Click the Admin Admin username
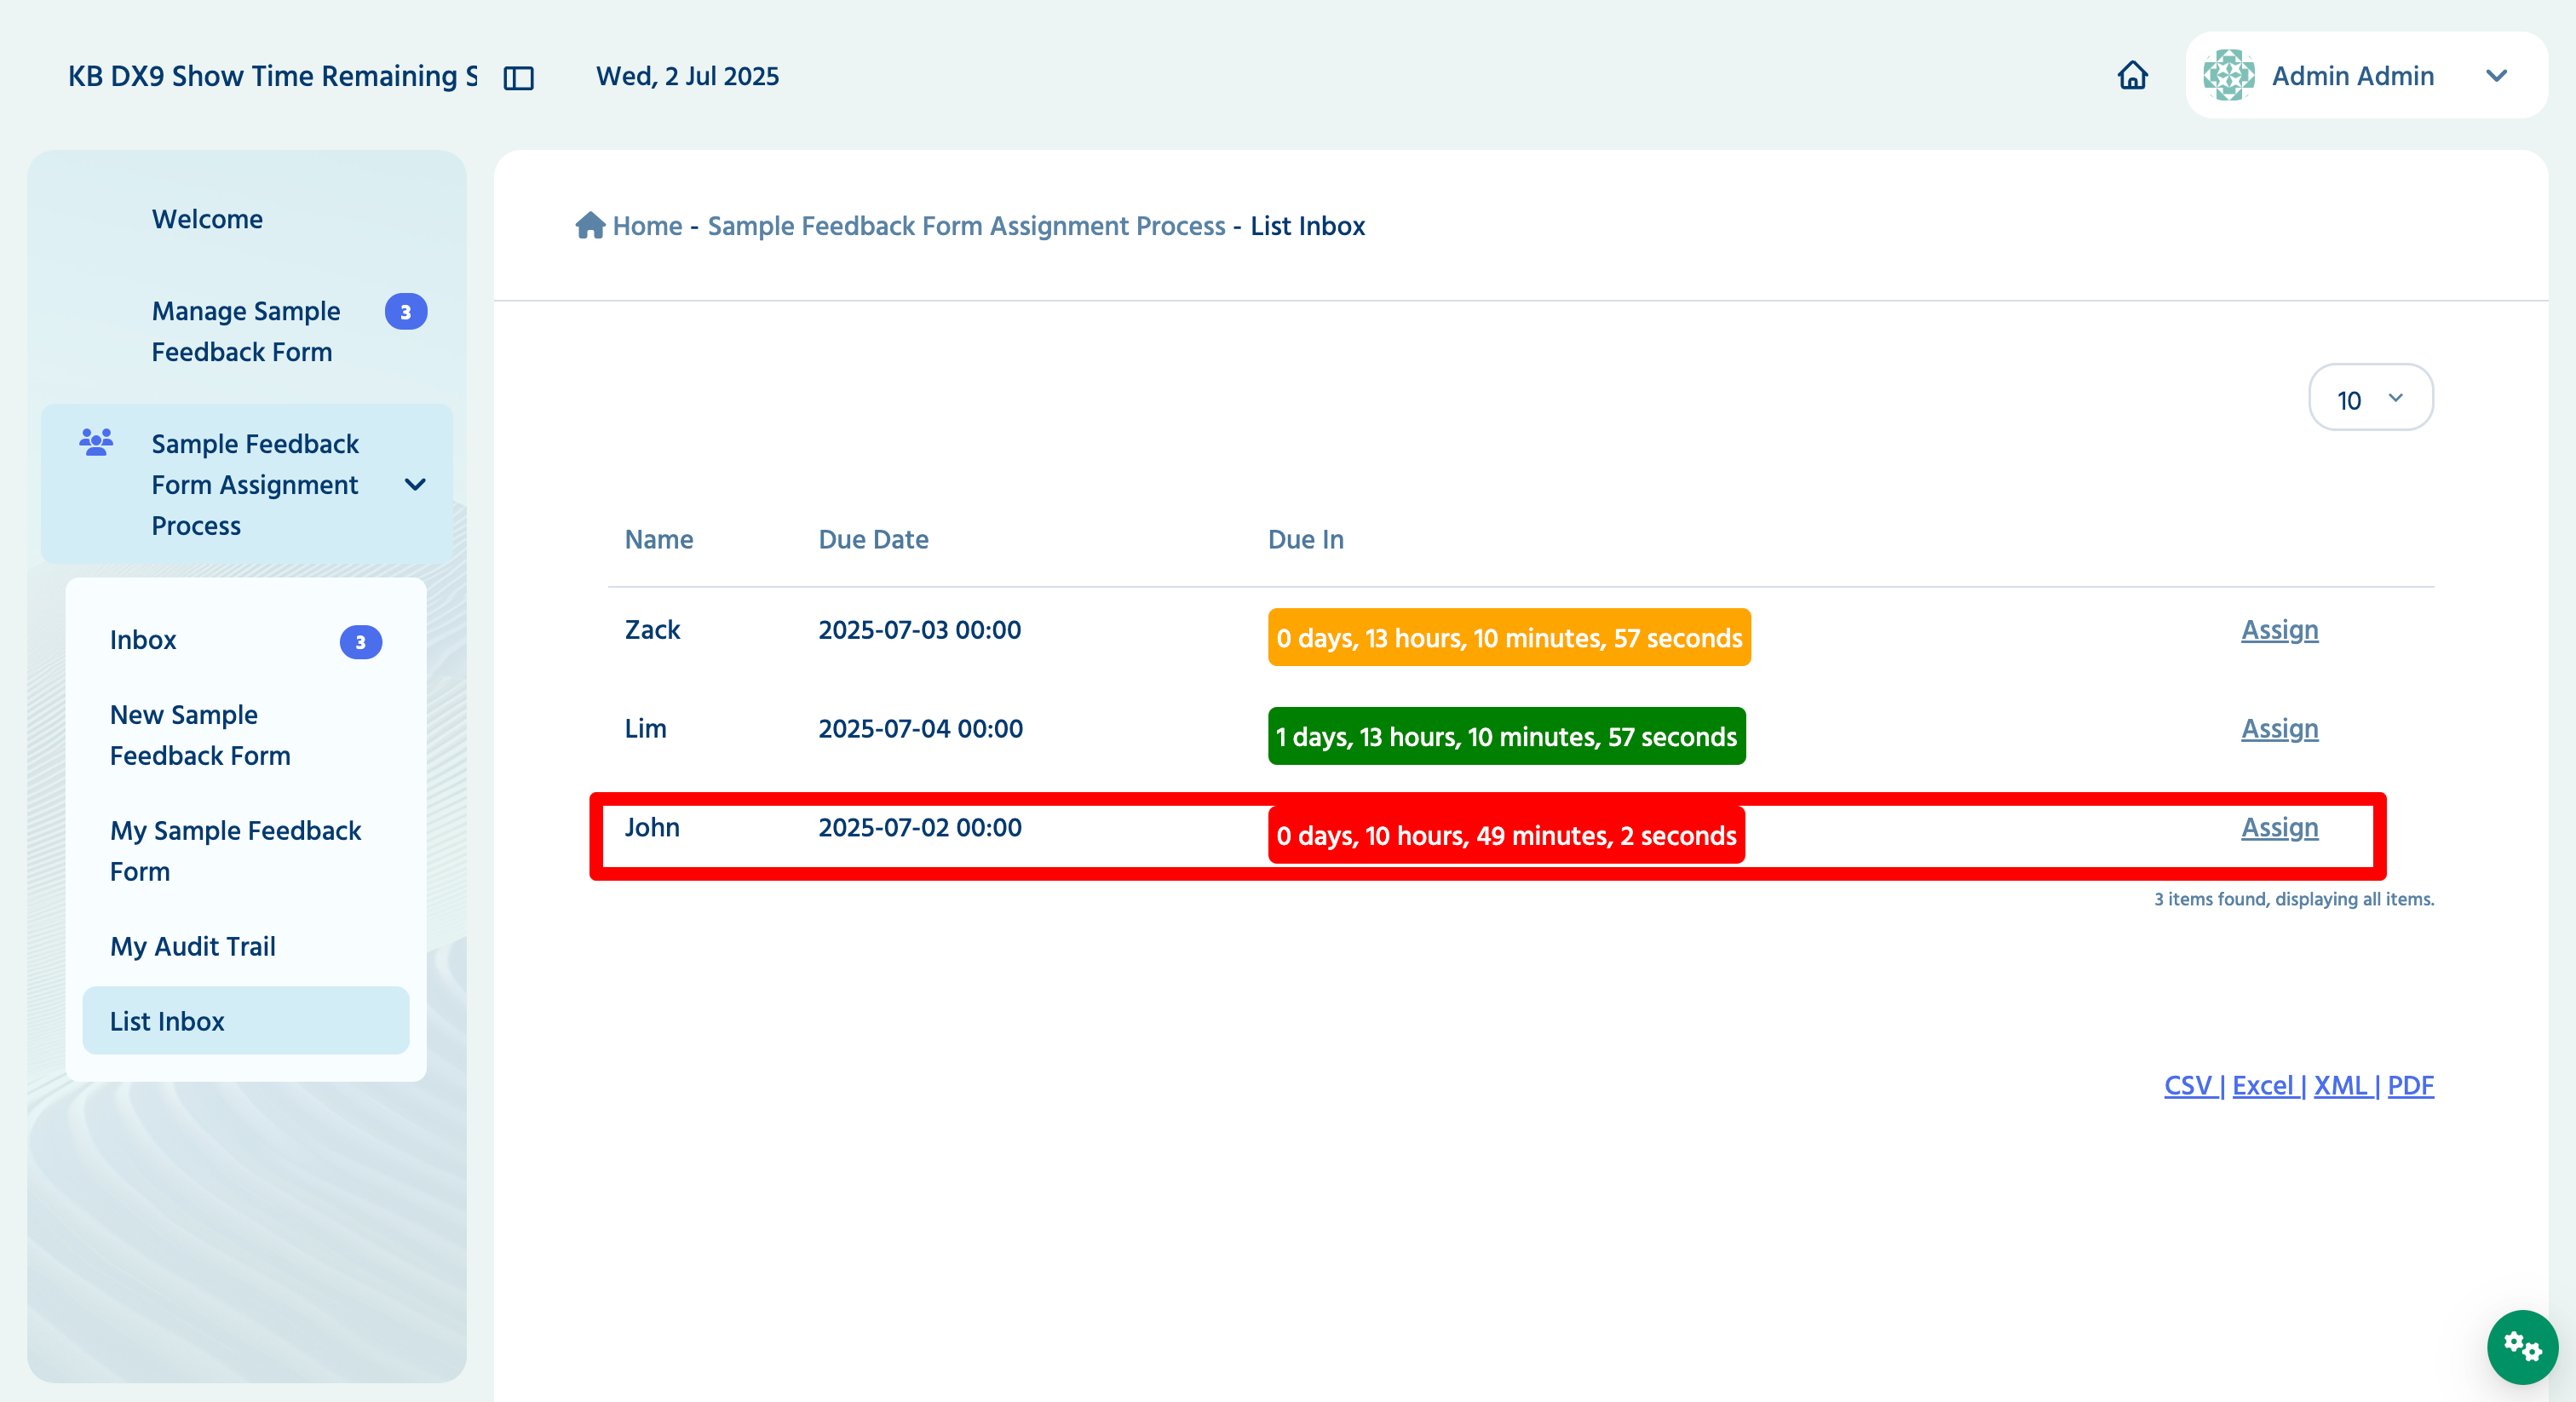This screenshot has width=2576, height=1402. click(2352, 76)
